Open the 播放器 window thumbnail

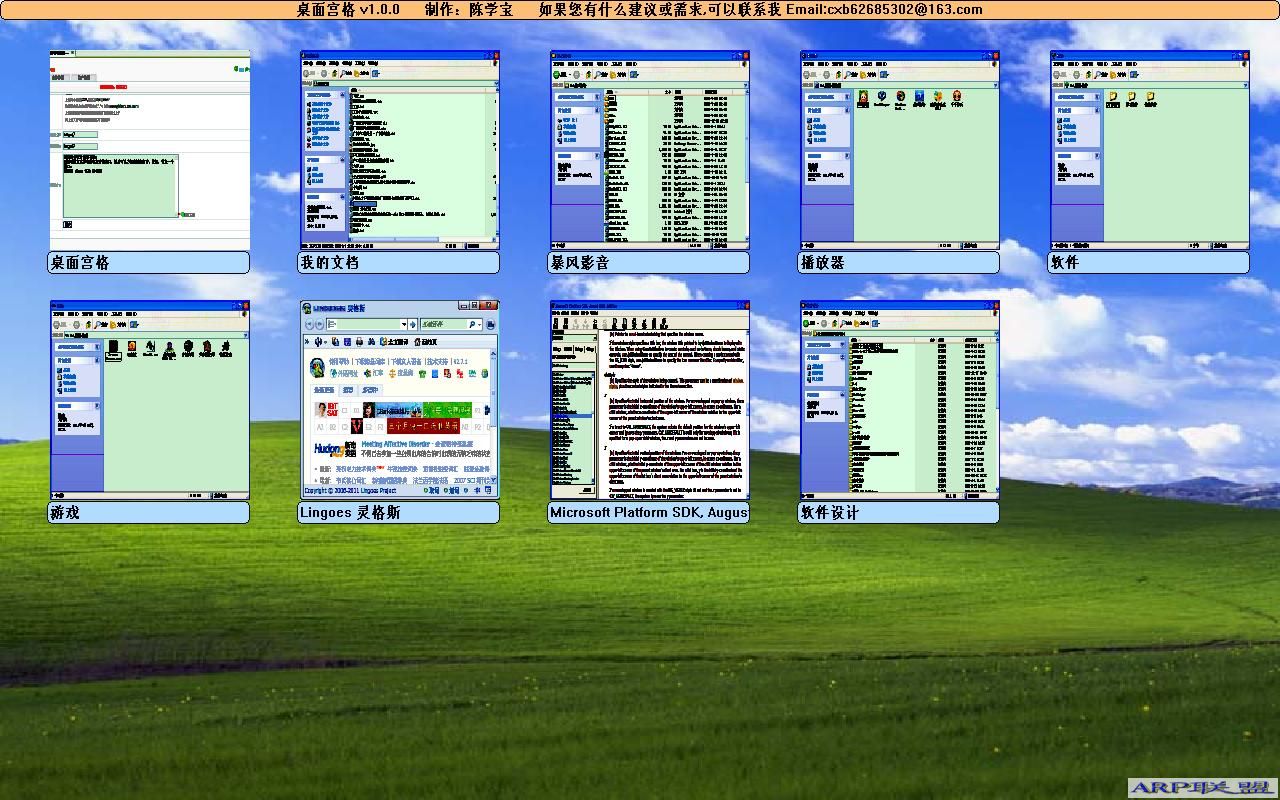[x=900, y=150]
